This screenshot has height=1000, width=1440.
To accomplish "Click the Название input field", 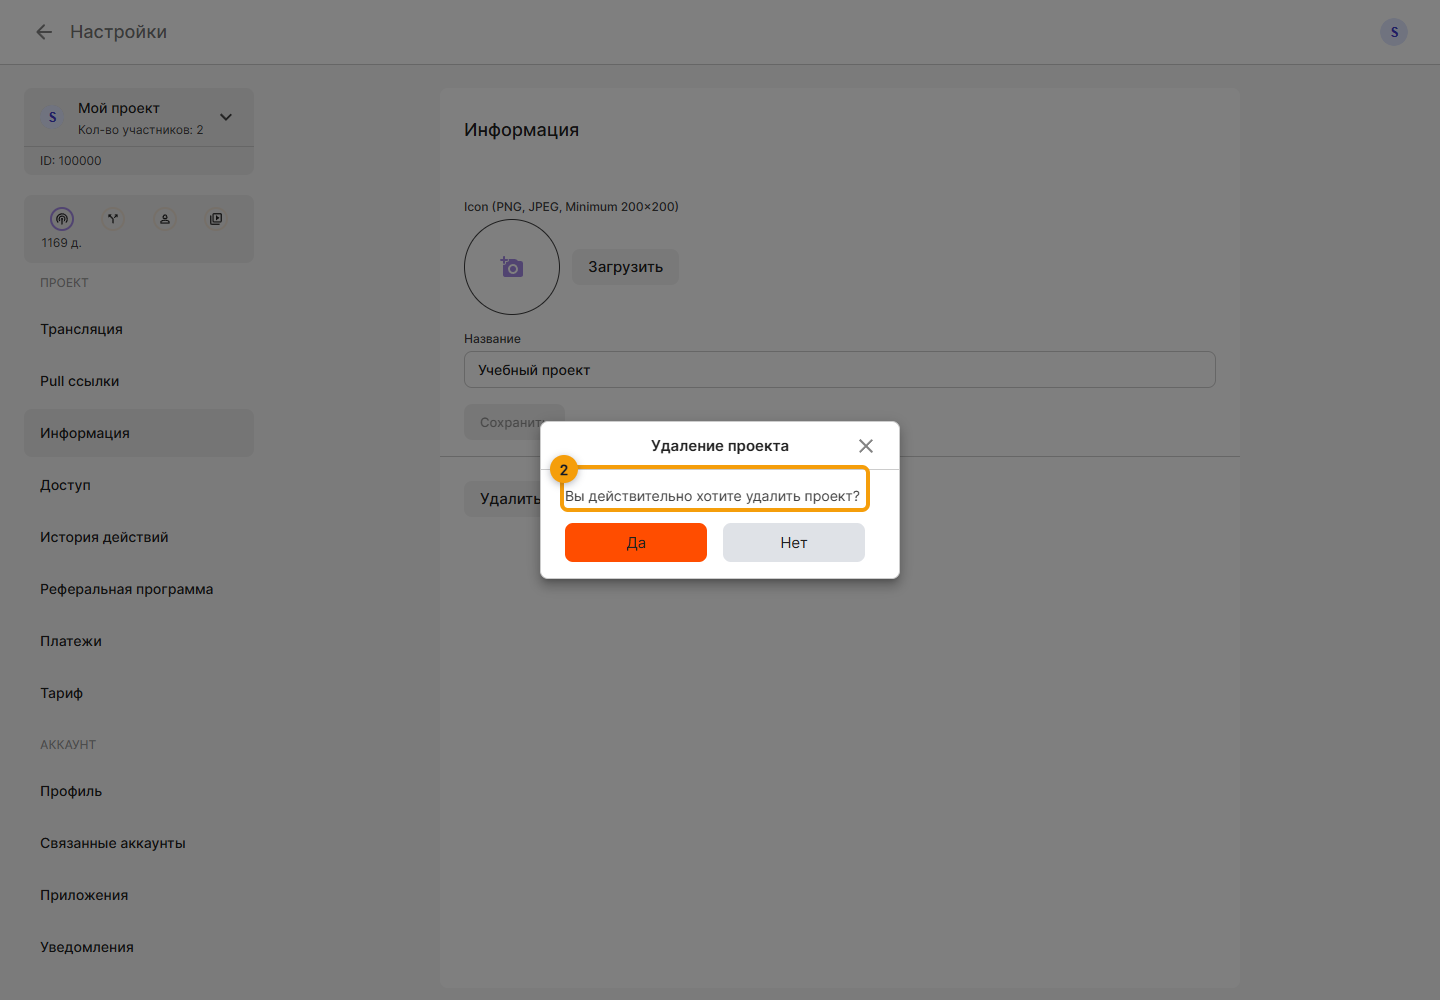I will click(x=840, y=370).
